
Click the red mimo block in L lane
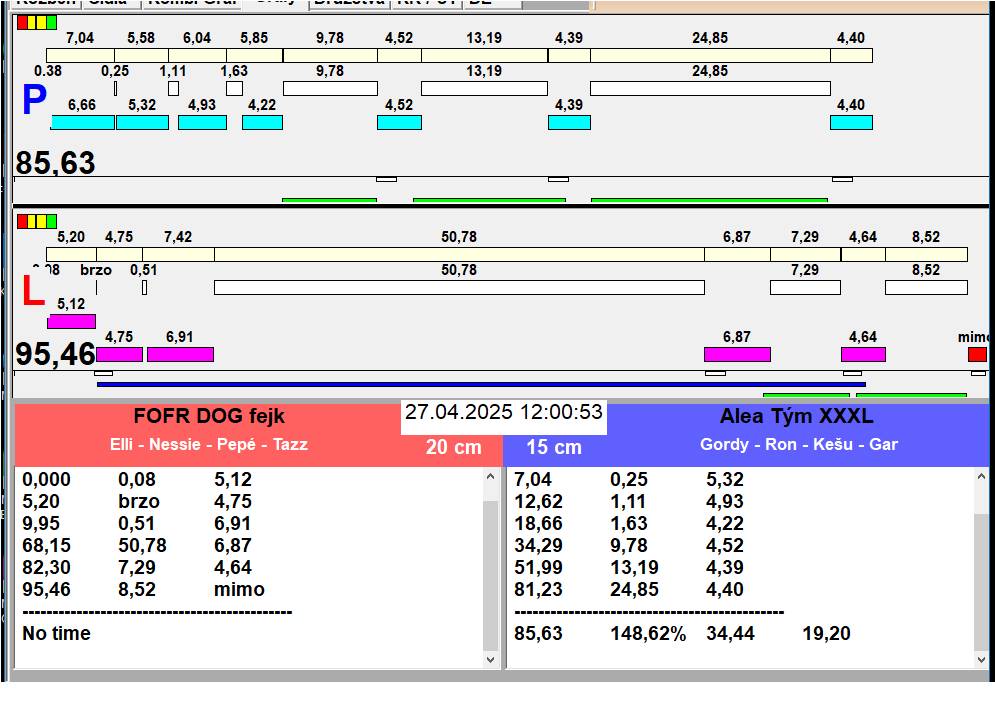[x=977, y=355]
